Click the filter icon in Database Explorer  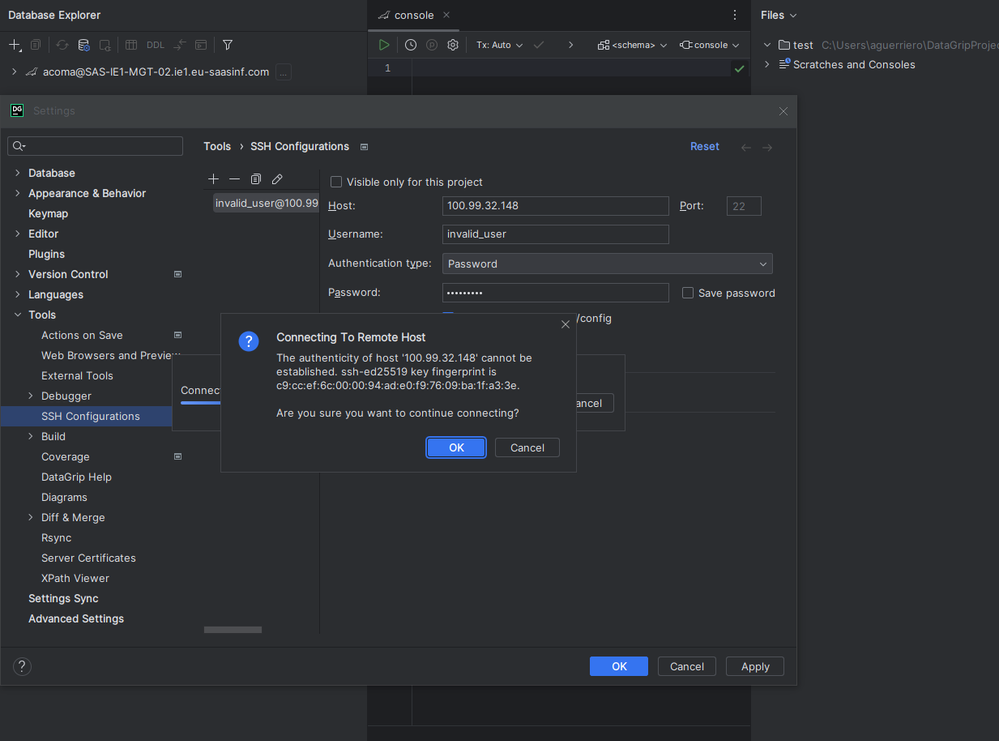click(227, 45)
